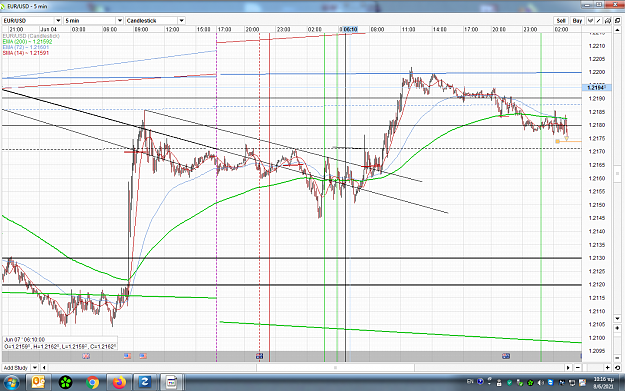Click the EN language indicator in tray

tap(470, 381)
